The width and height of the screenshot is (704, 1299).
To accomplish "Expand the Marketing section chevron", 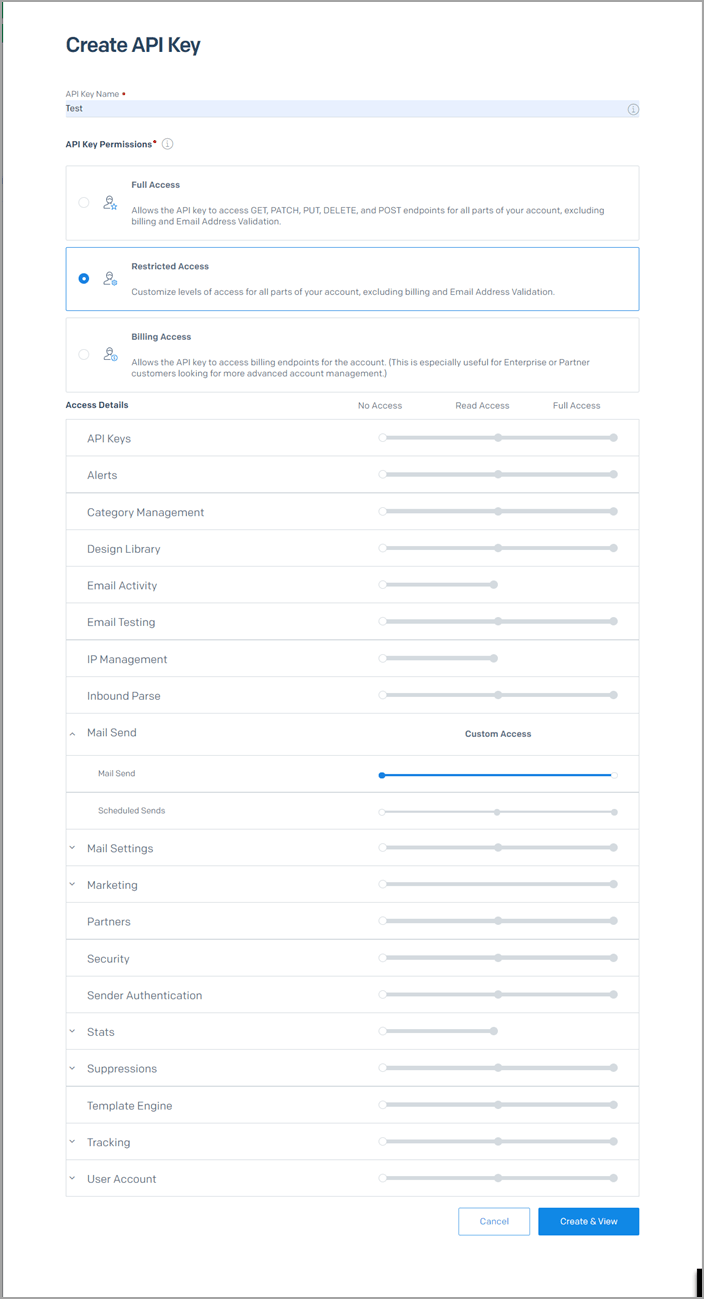I will pyautogui.click(x=72, y=885).
